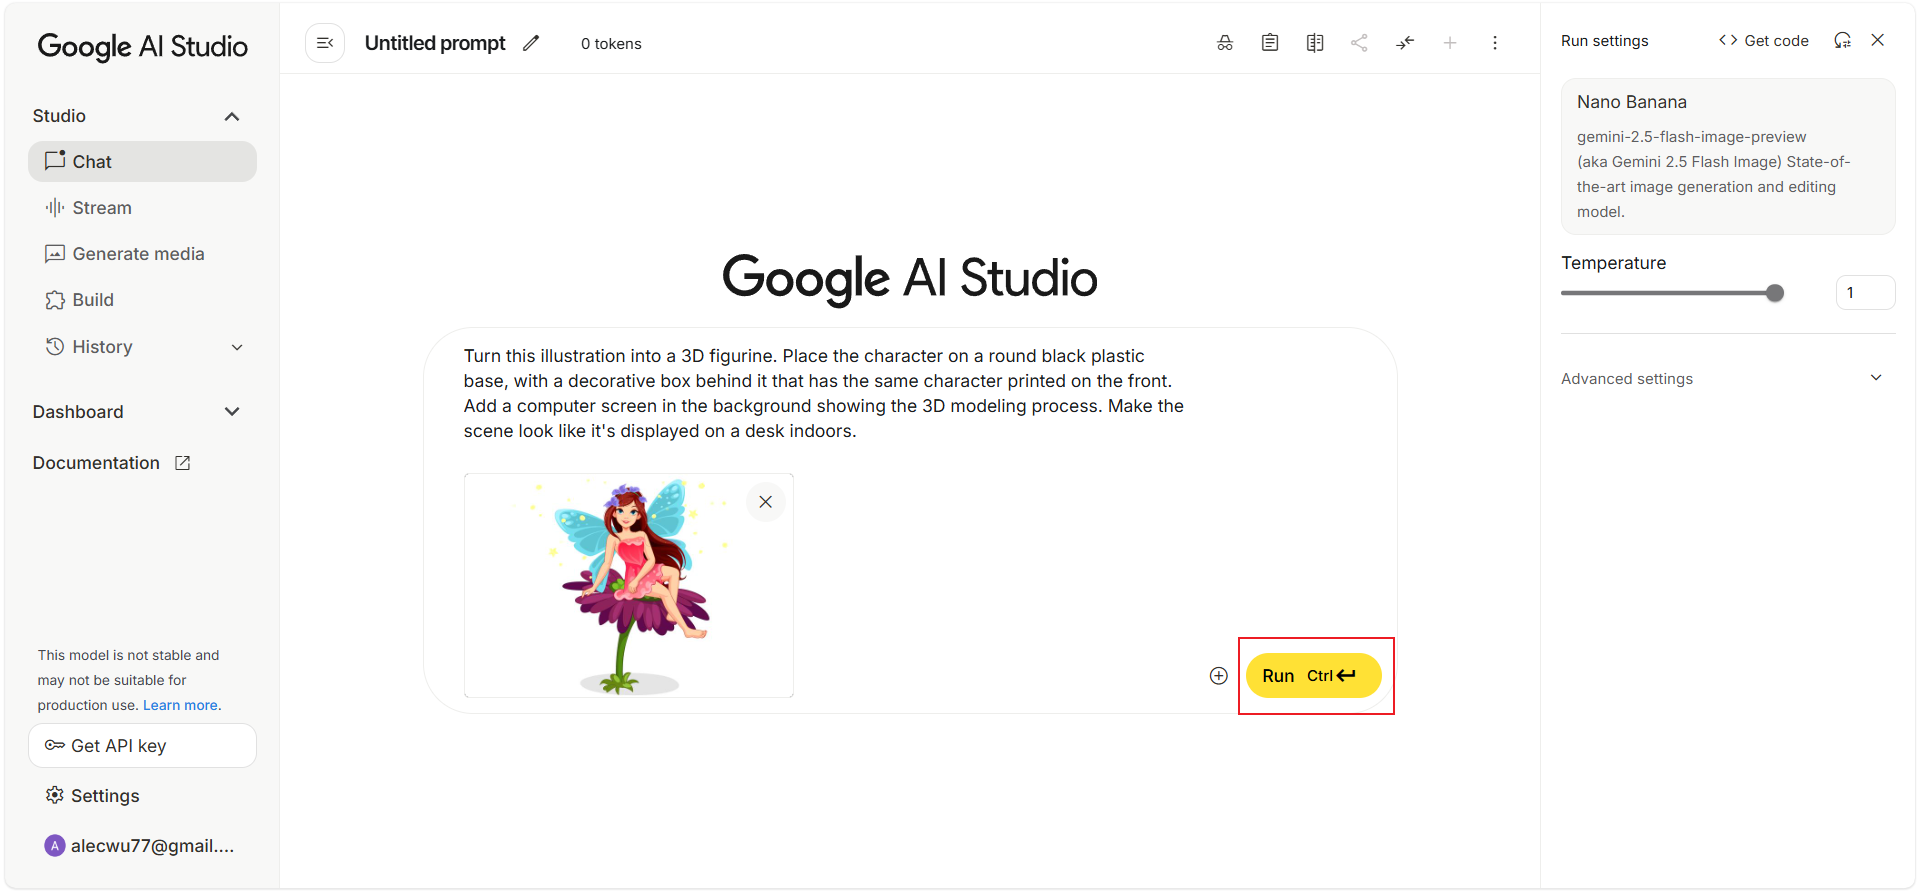The height and width of the screenshot is (893, 1920).
Task: Open system instructions clipboard icon
Action: coord(1269,43)
